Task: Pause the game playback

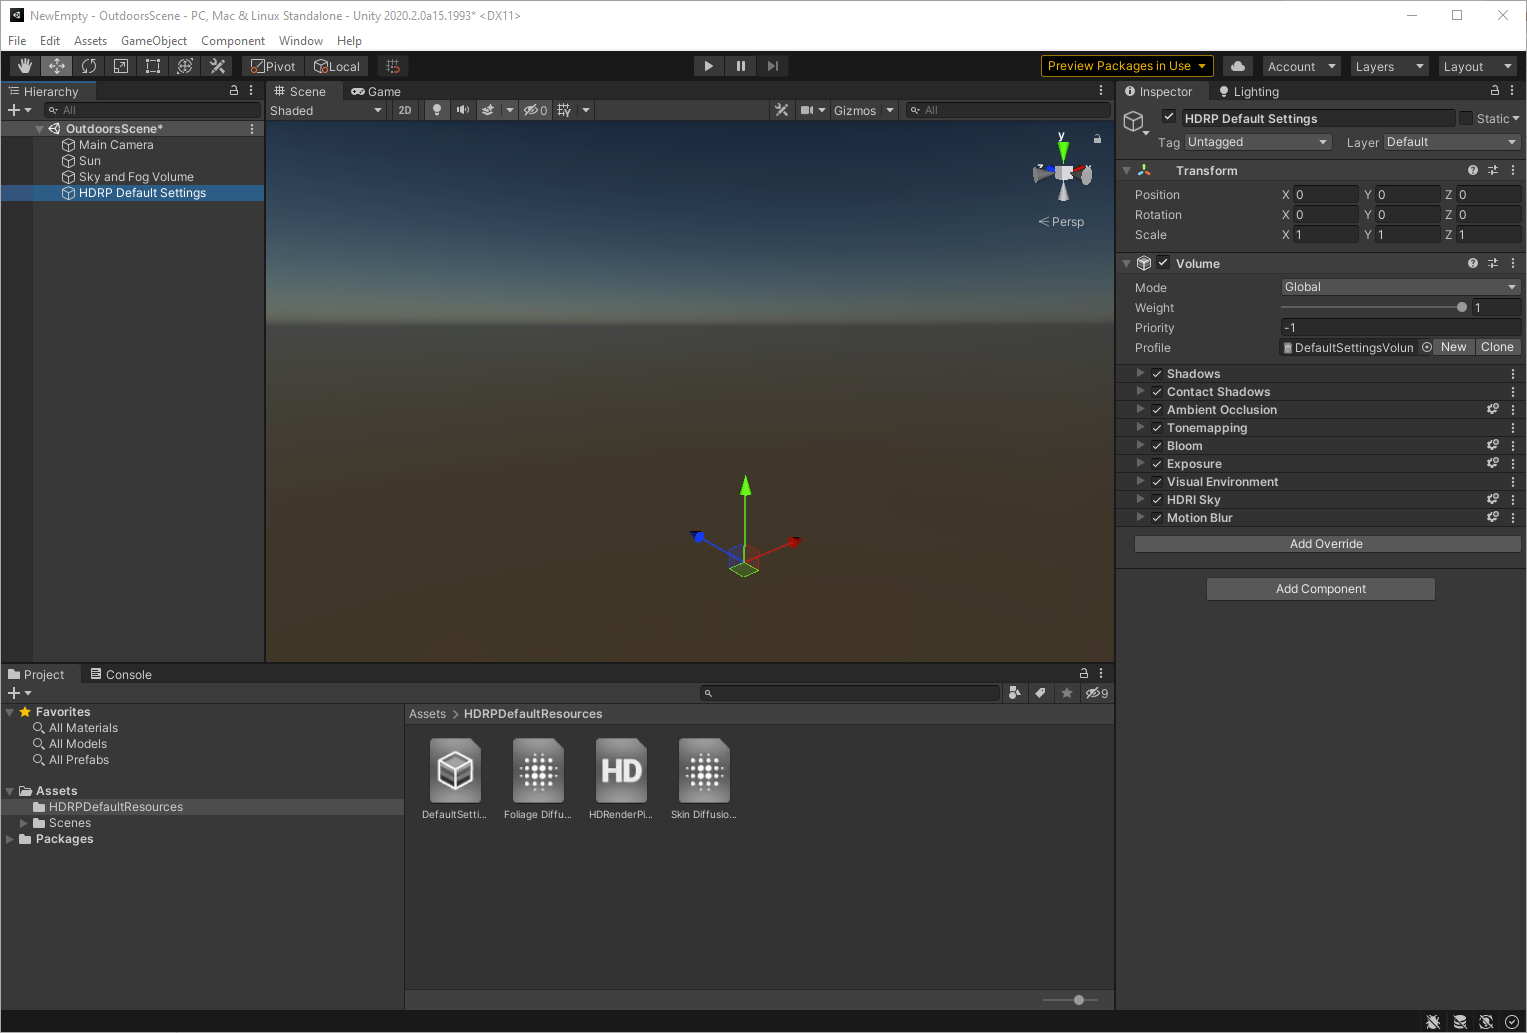Action: pyautogui.click(x=741, y=66)
